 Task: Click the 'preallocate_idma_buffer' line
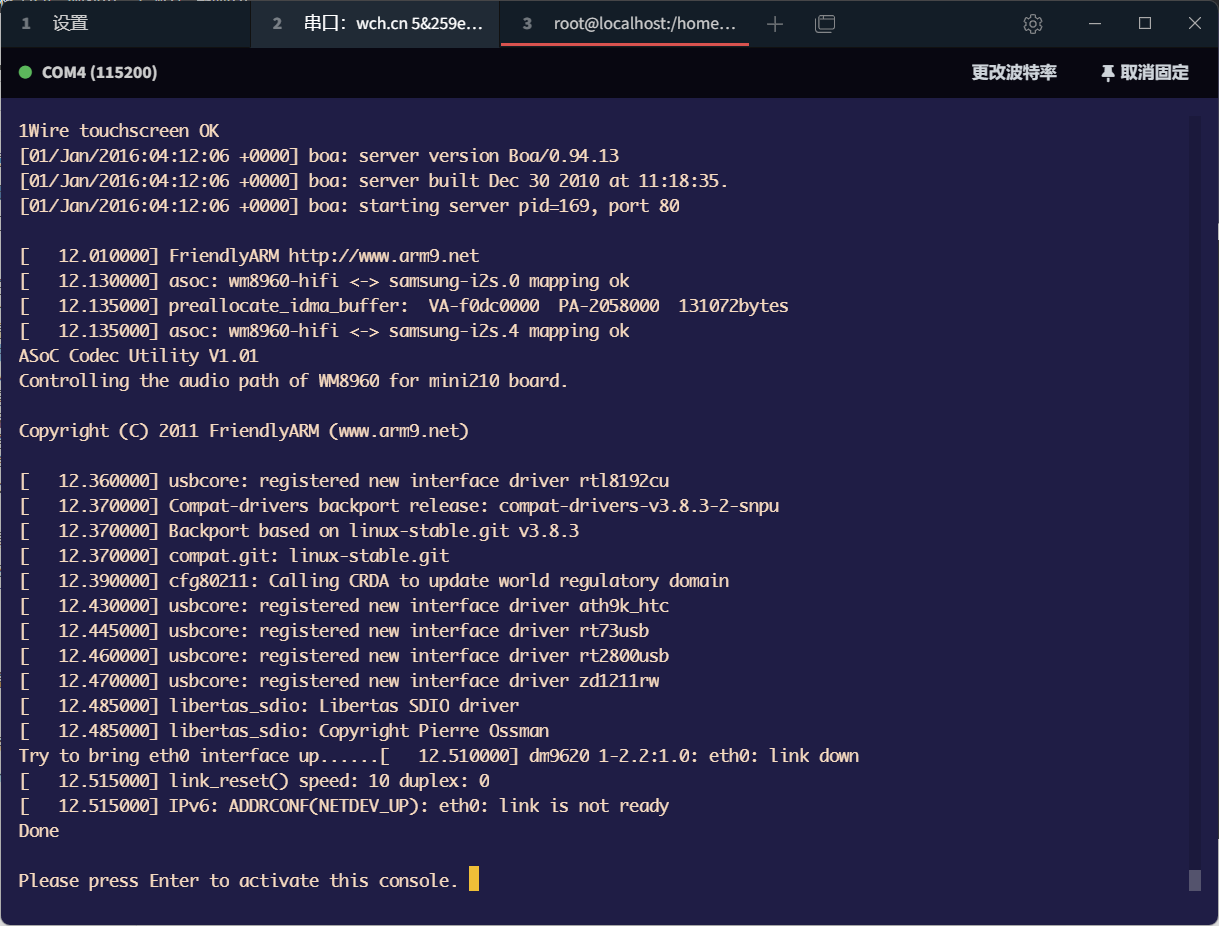point(404,306)
